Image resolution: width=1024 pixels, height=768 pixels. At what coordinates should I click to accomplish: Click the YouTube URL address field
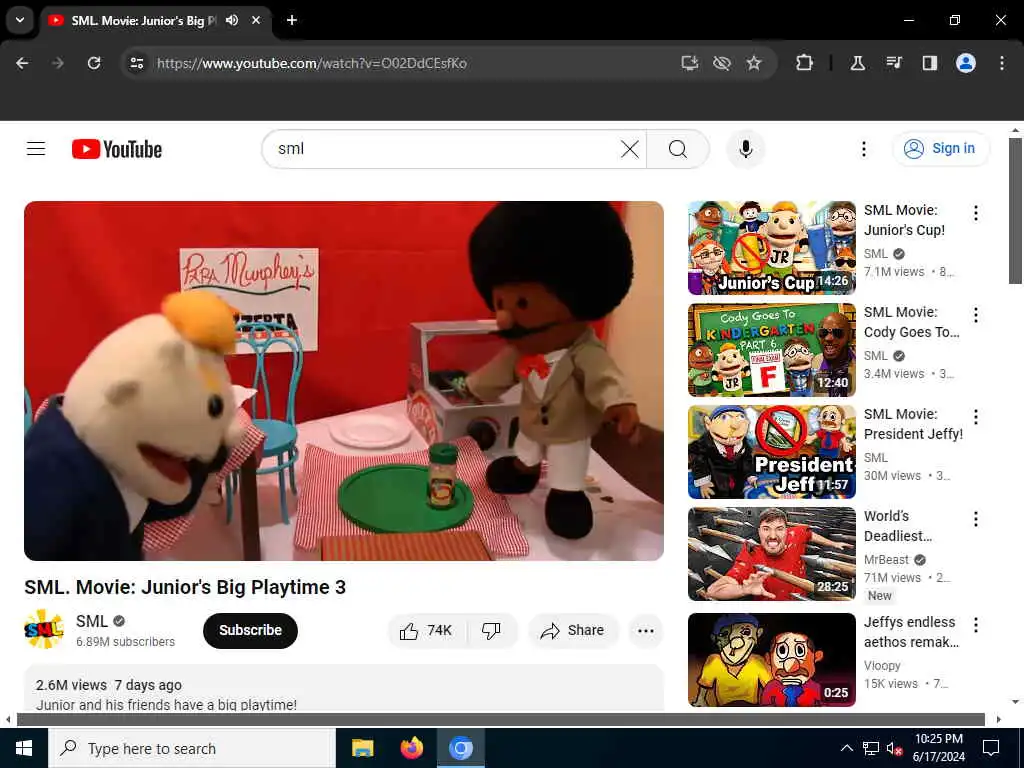click(x=312, y=63)
